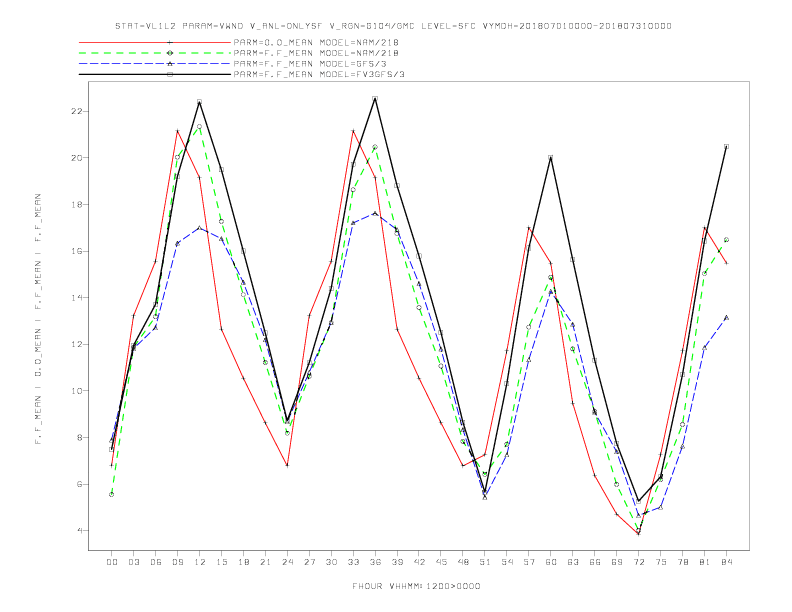
Task: Click x-axis forecast hour label 27
Action: coord(309,562)
